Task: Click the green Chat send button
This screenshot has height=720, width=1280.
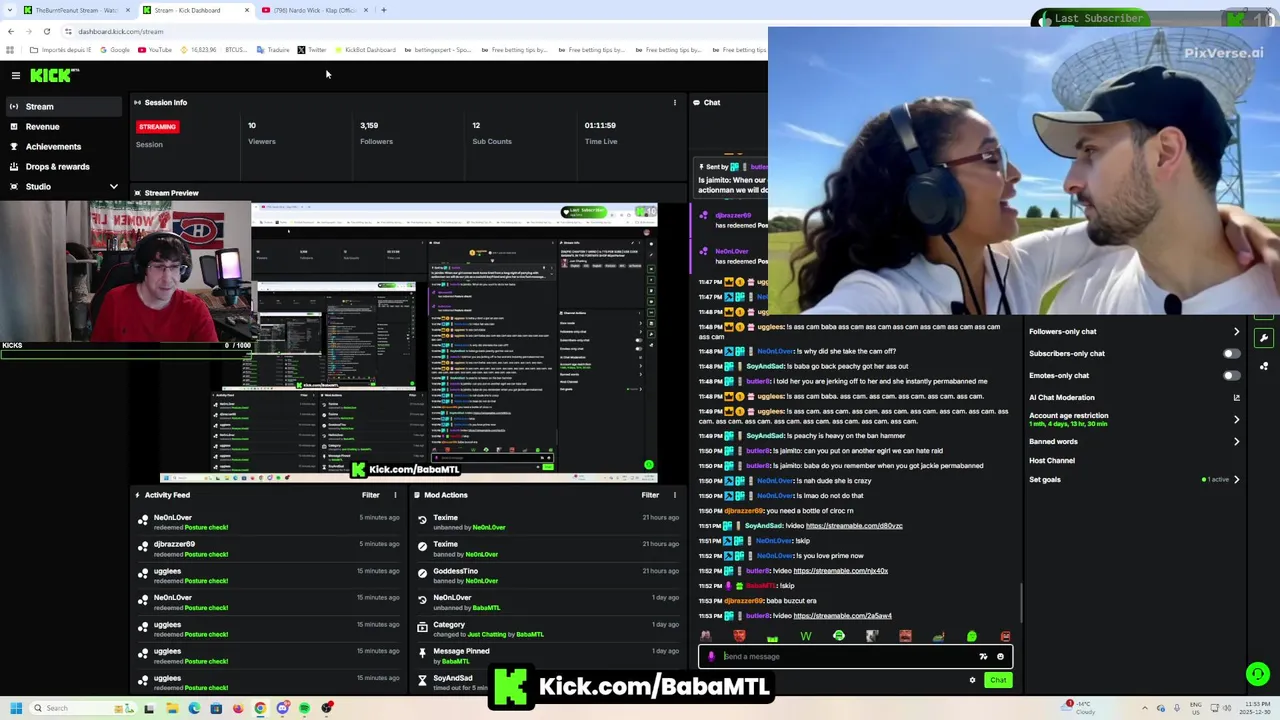Action: point(998,680)
